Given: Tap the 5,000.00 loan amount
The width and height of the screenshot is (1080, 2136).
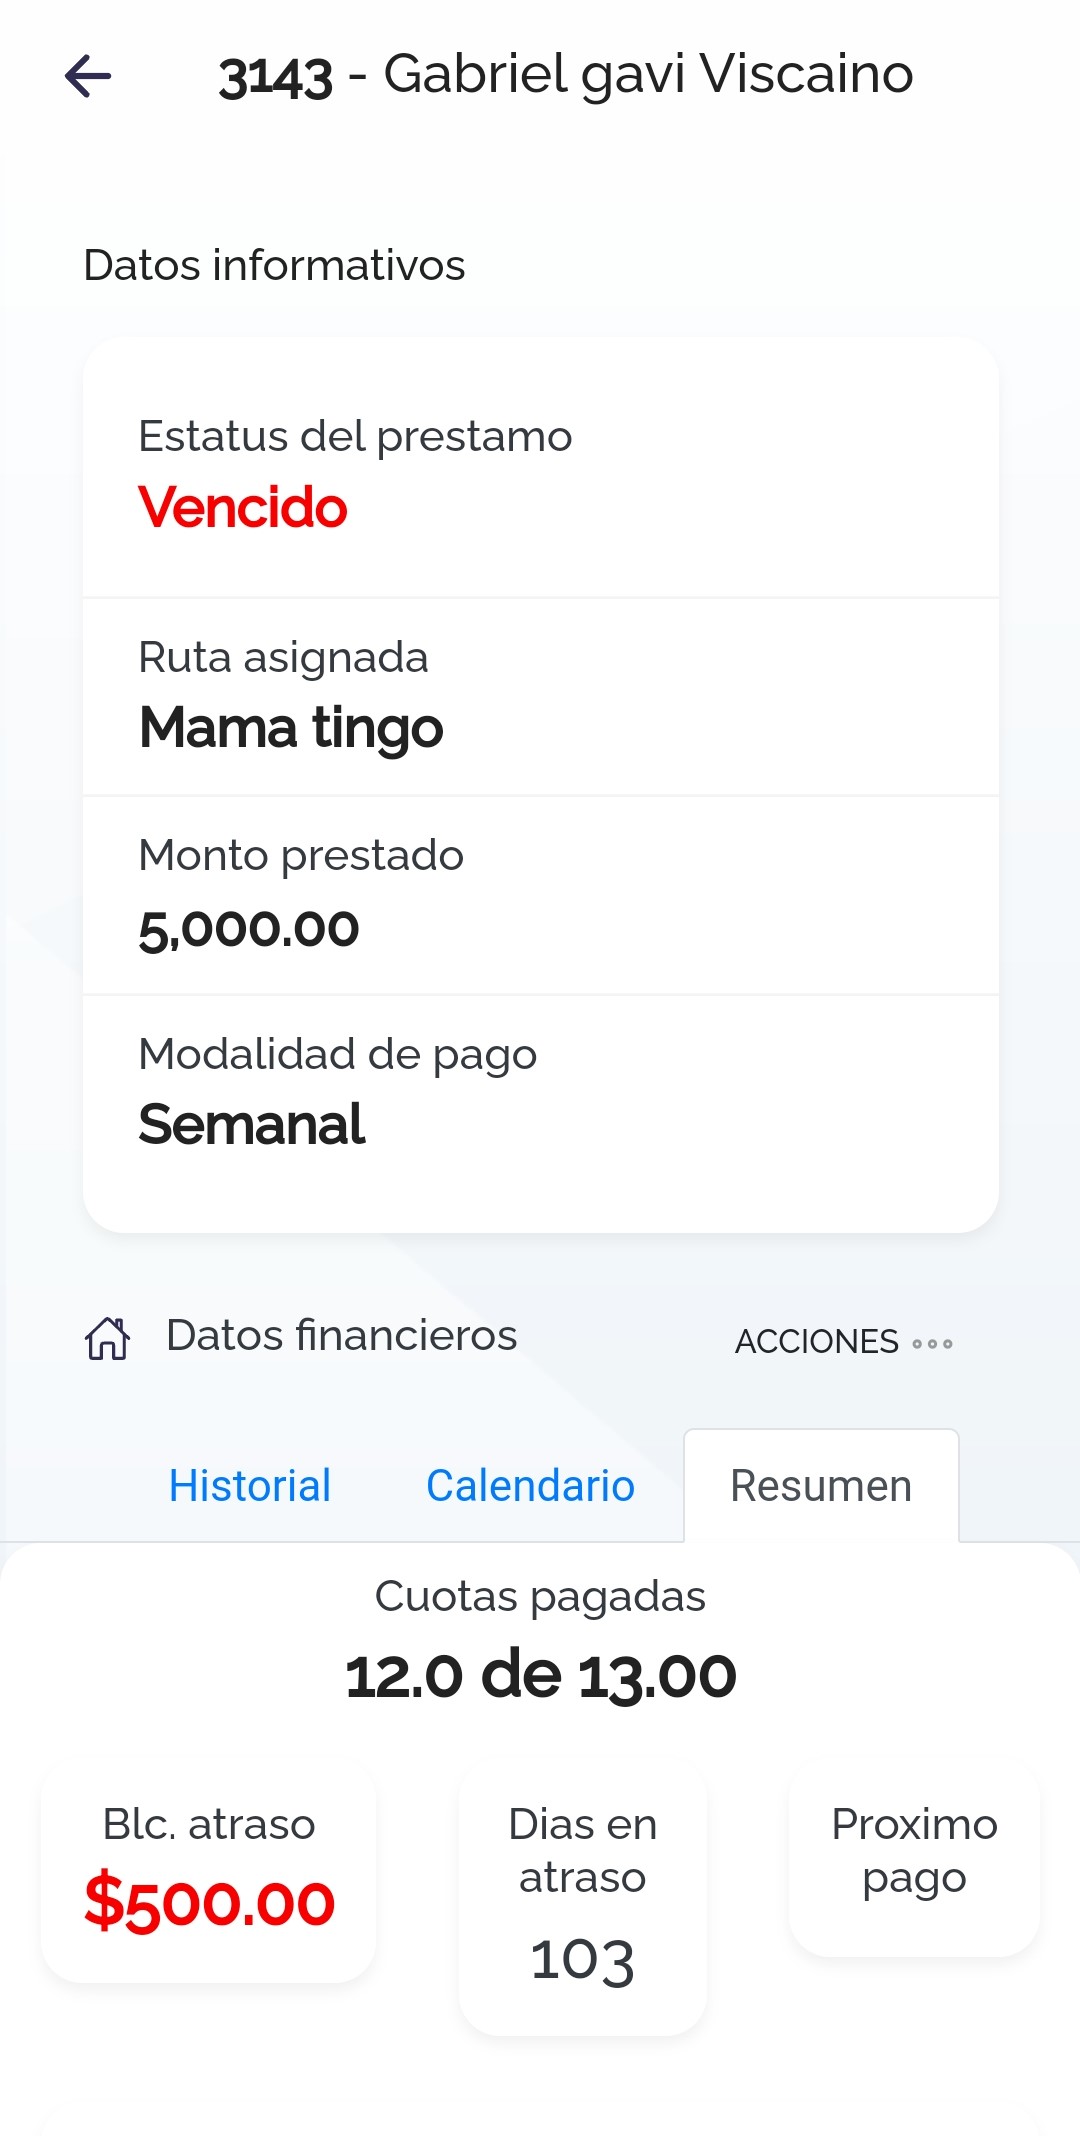Looking at the screenshot, I should point(249,929).
